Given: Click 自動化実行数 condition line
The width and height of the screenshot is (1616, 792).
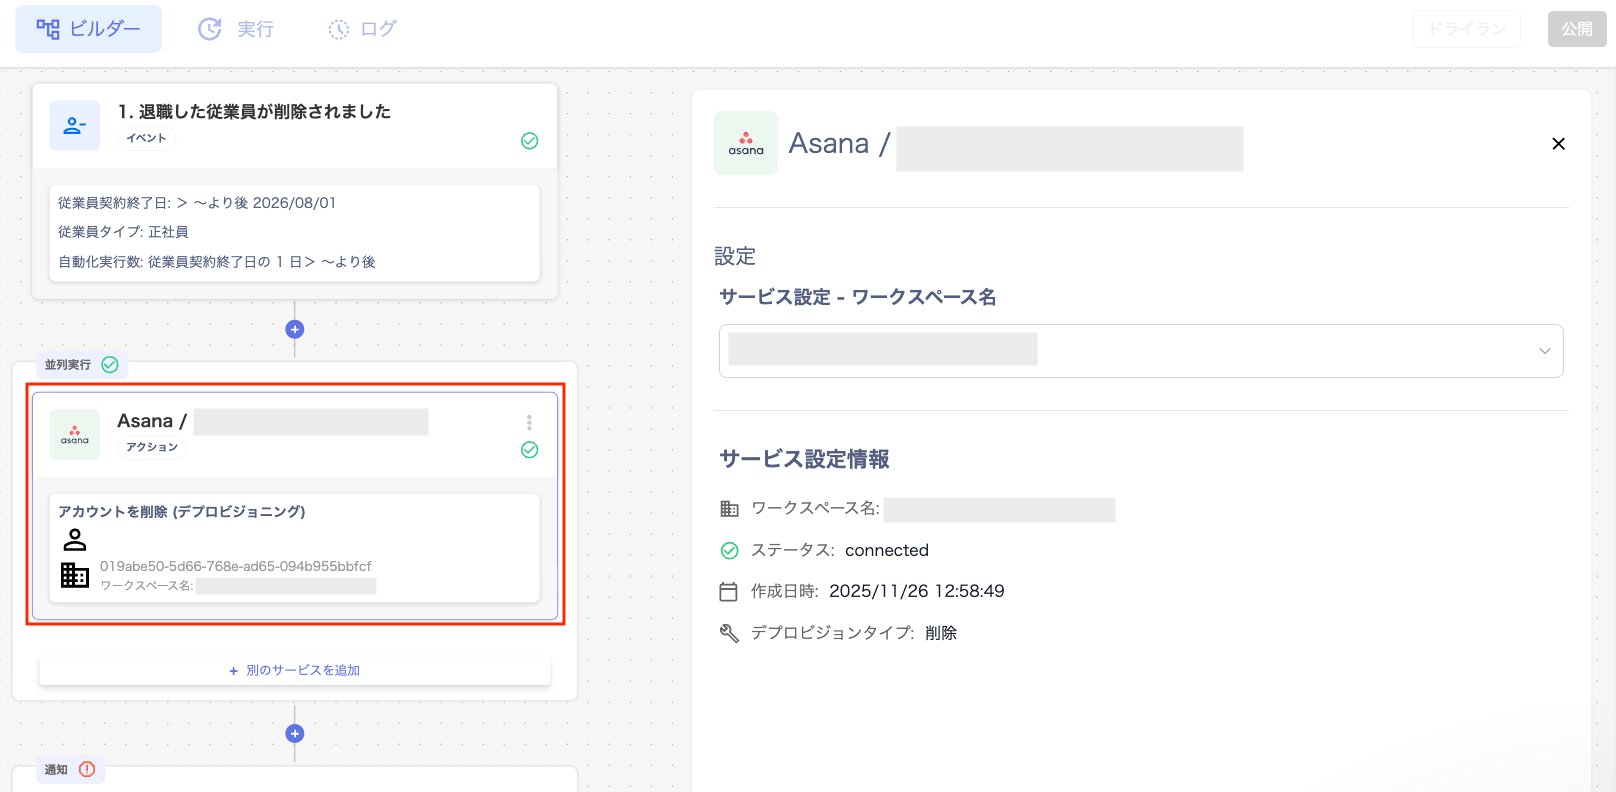Looking at the screenshot, I should [x=217, y=262].
